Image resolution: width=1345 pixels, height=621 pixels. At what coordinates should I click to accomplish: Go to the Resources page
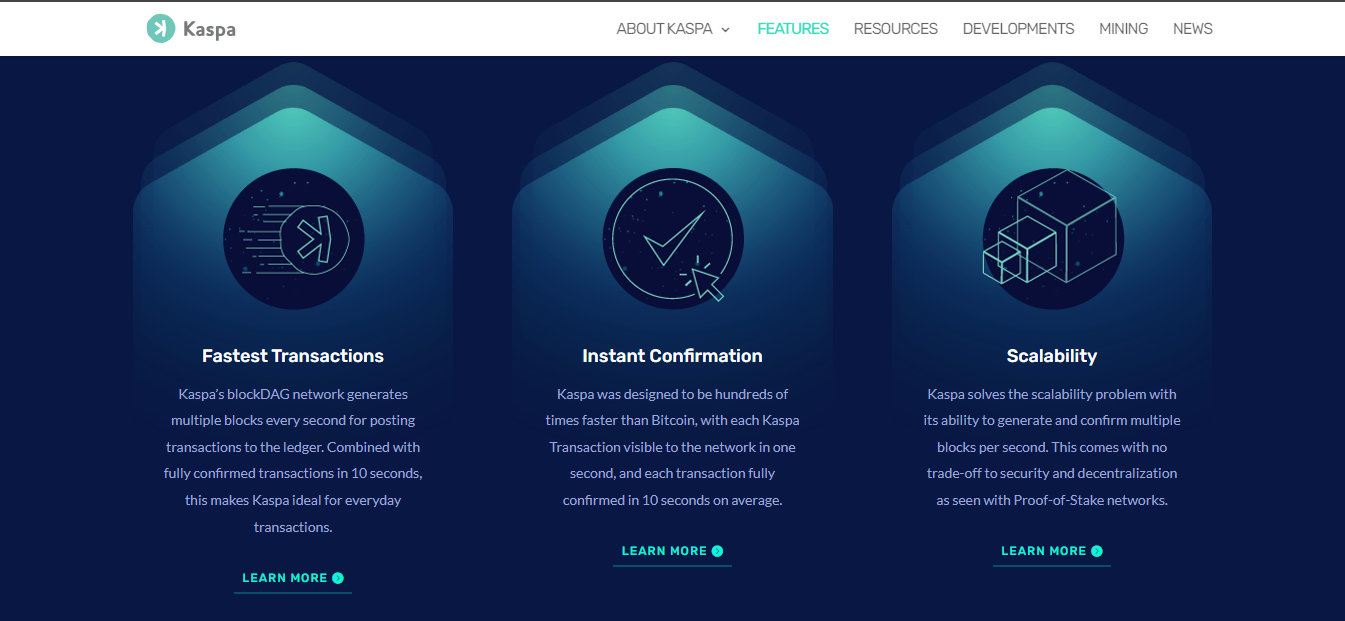tap(895, 29)
